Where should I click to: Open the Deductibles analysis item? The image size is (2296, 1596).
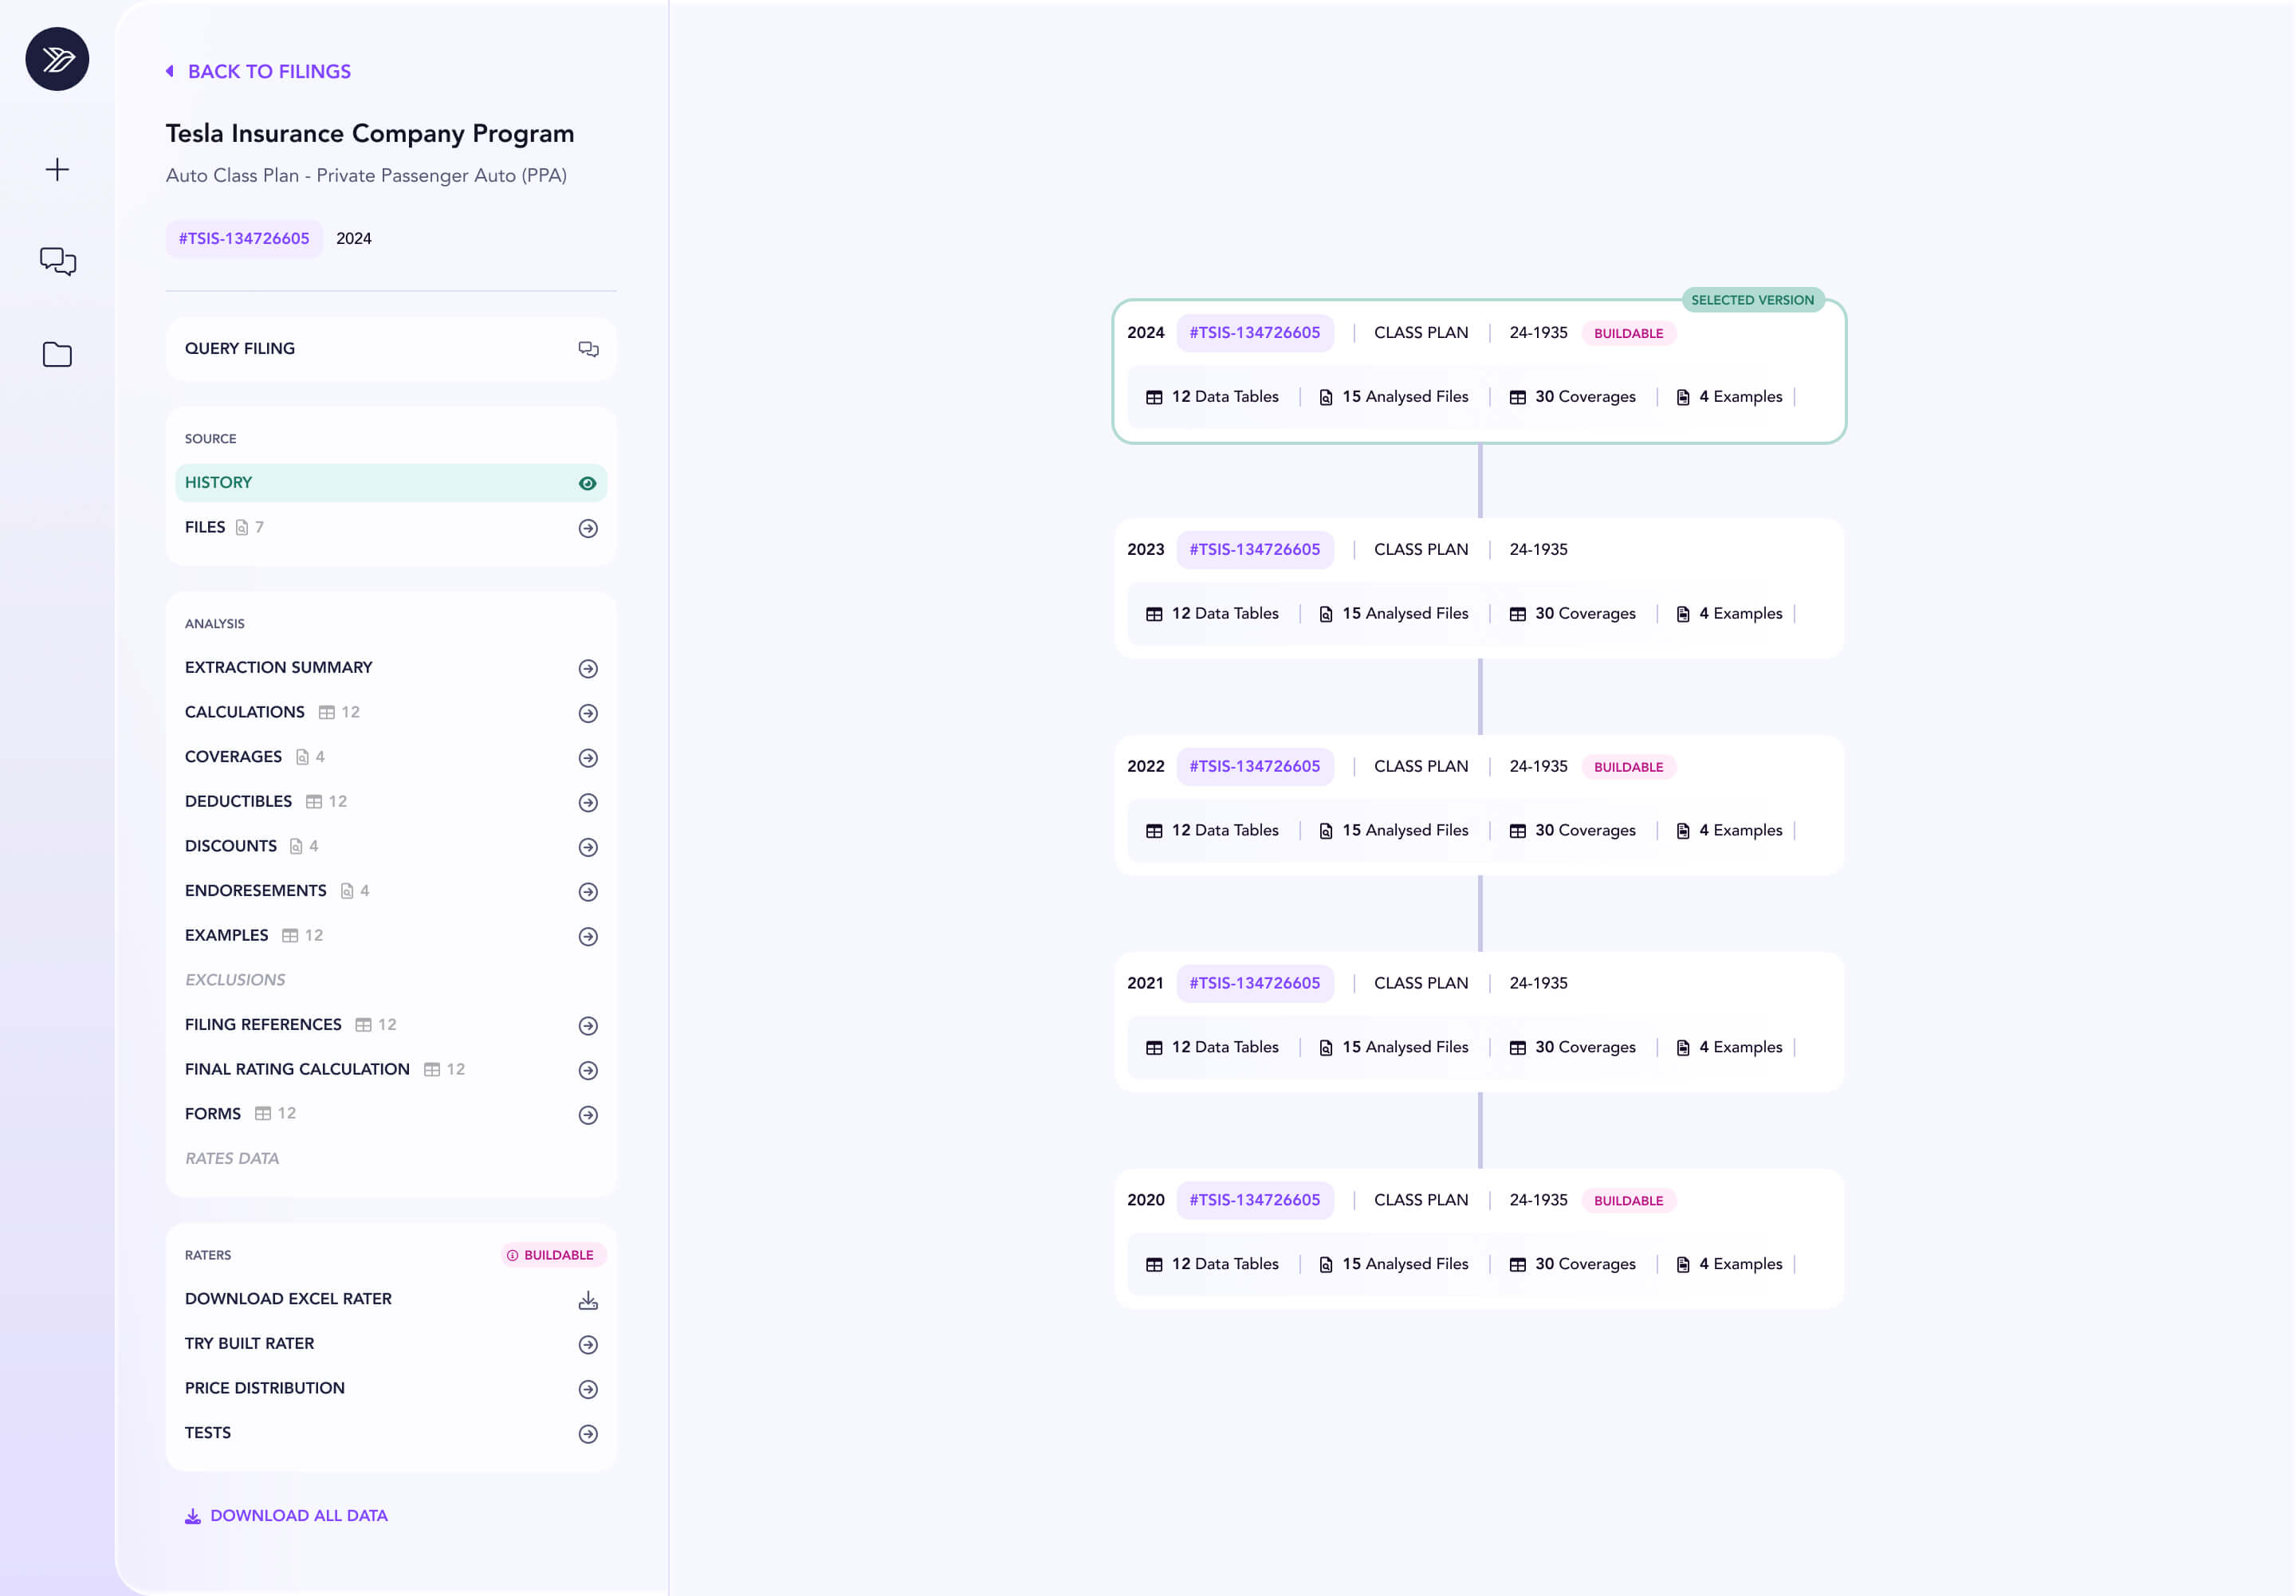click(239, 801)
